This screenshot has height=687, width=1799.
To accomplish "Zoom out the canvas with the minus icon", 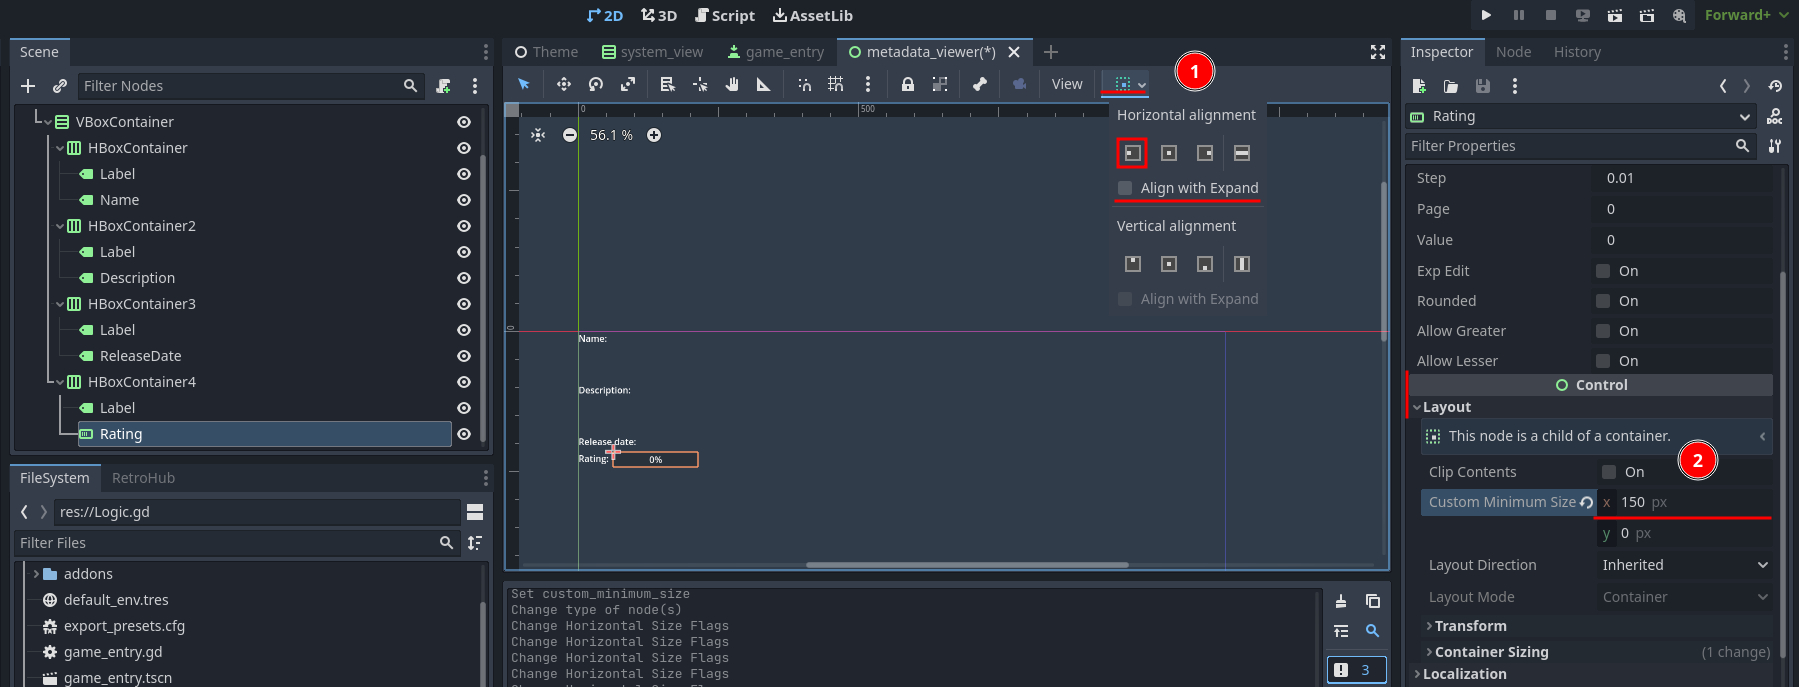I will tap(570, 135).
